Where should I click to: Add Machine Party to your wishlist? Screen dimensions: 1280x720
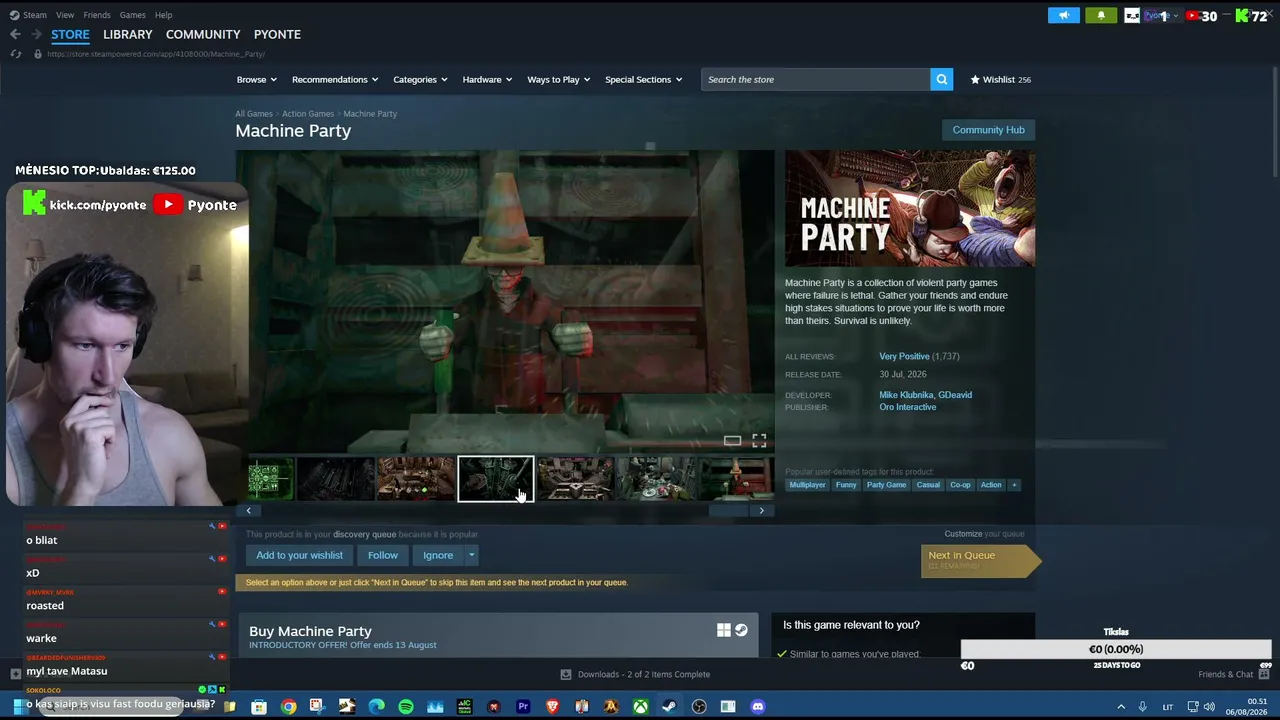point(299,555)
